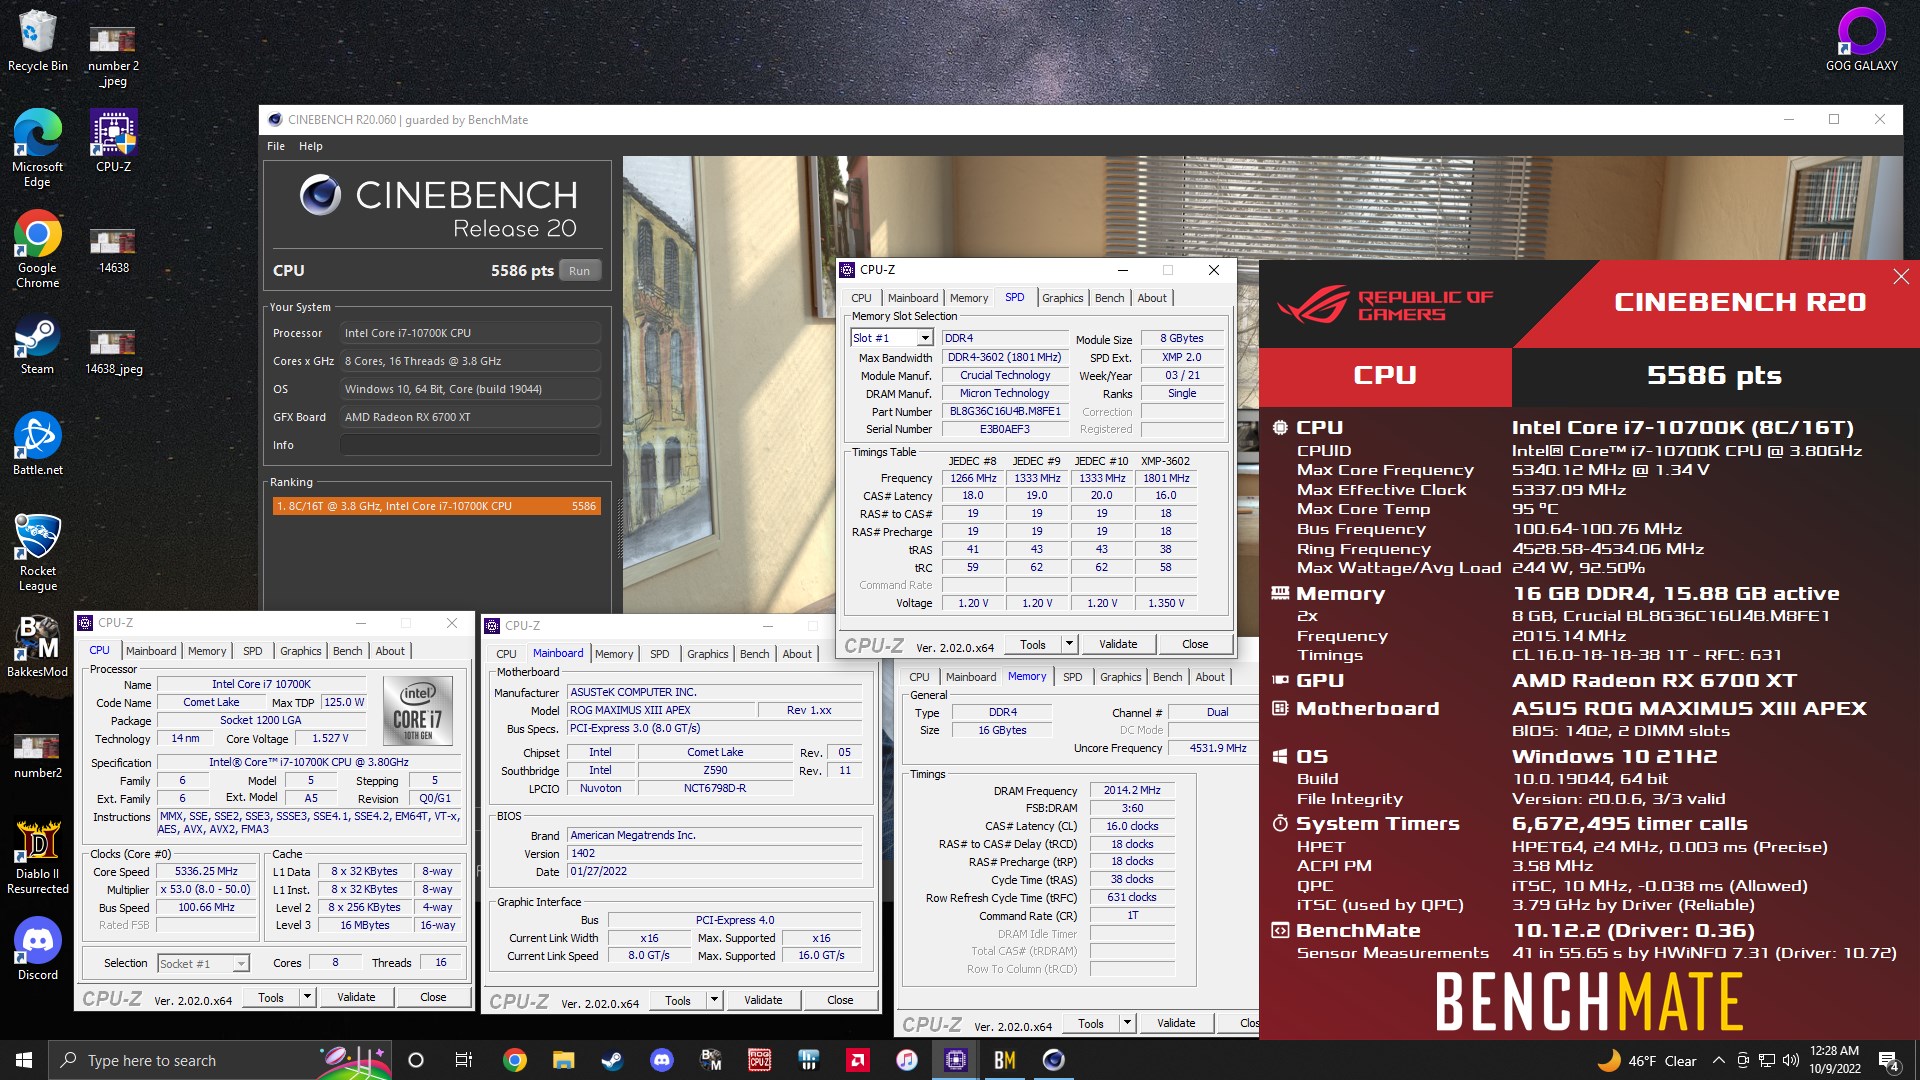The height and width of the screenshot is (1080, 1920).
Task: Select the Discord desktop shortcut
Action: coord(37,949)
